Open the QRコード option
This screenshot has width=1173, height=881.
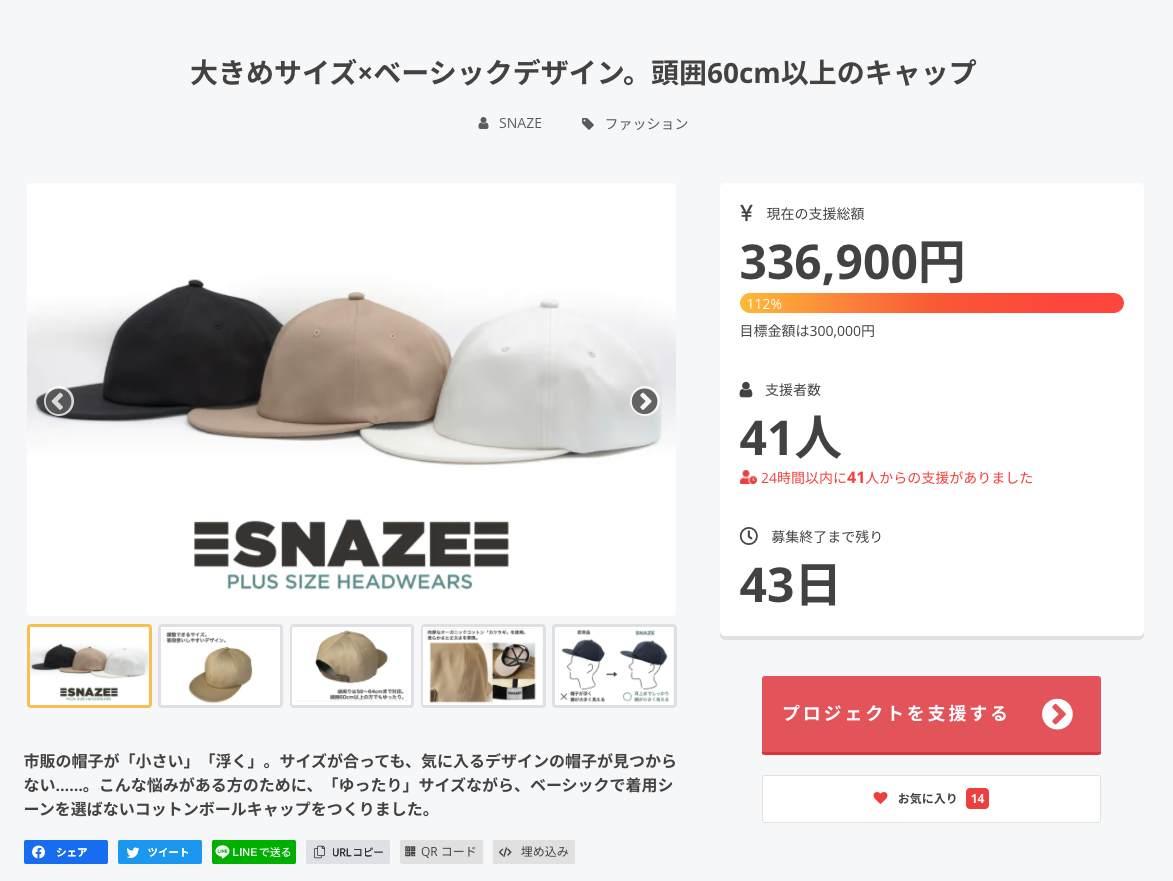[x=441, y=852]
